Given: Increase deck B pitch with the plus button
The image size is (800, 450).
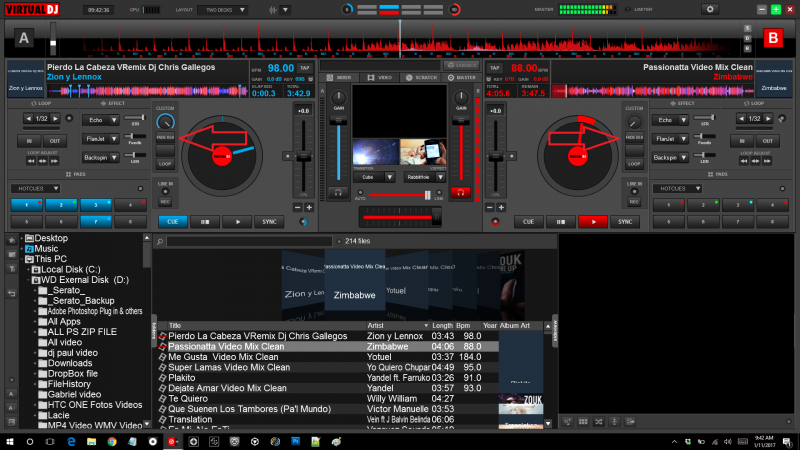Looking at the screenshot, I should [x=501, y=208].
